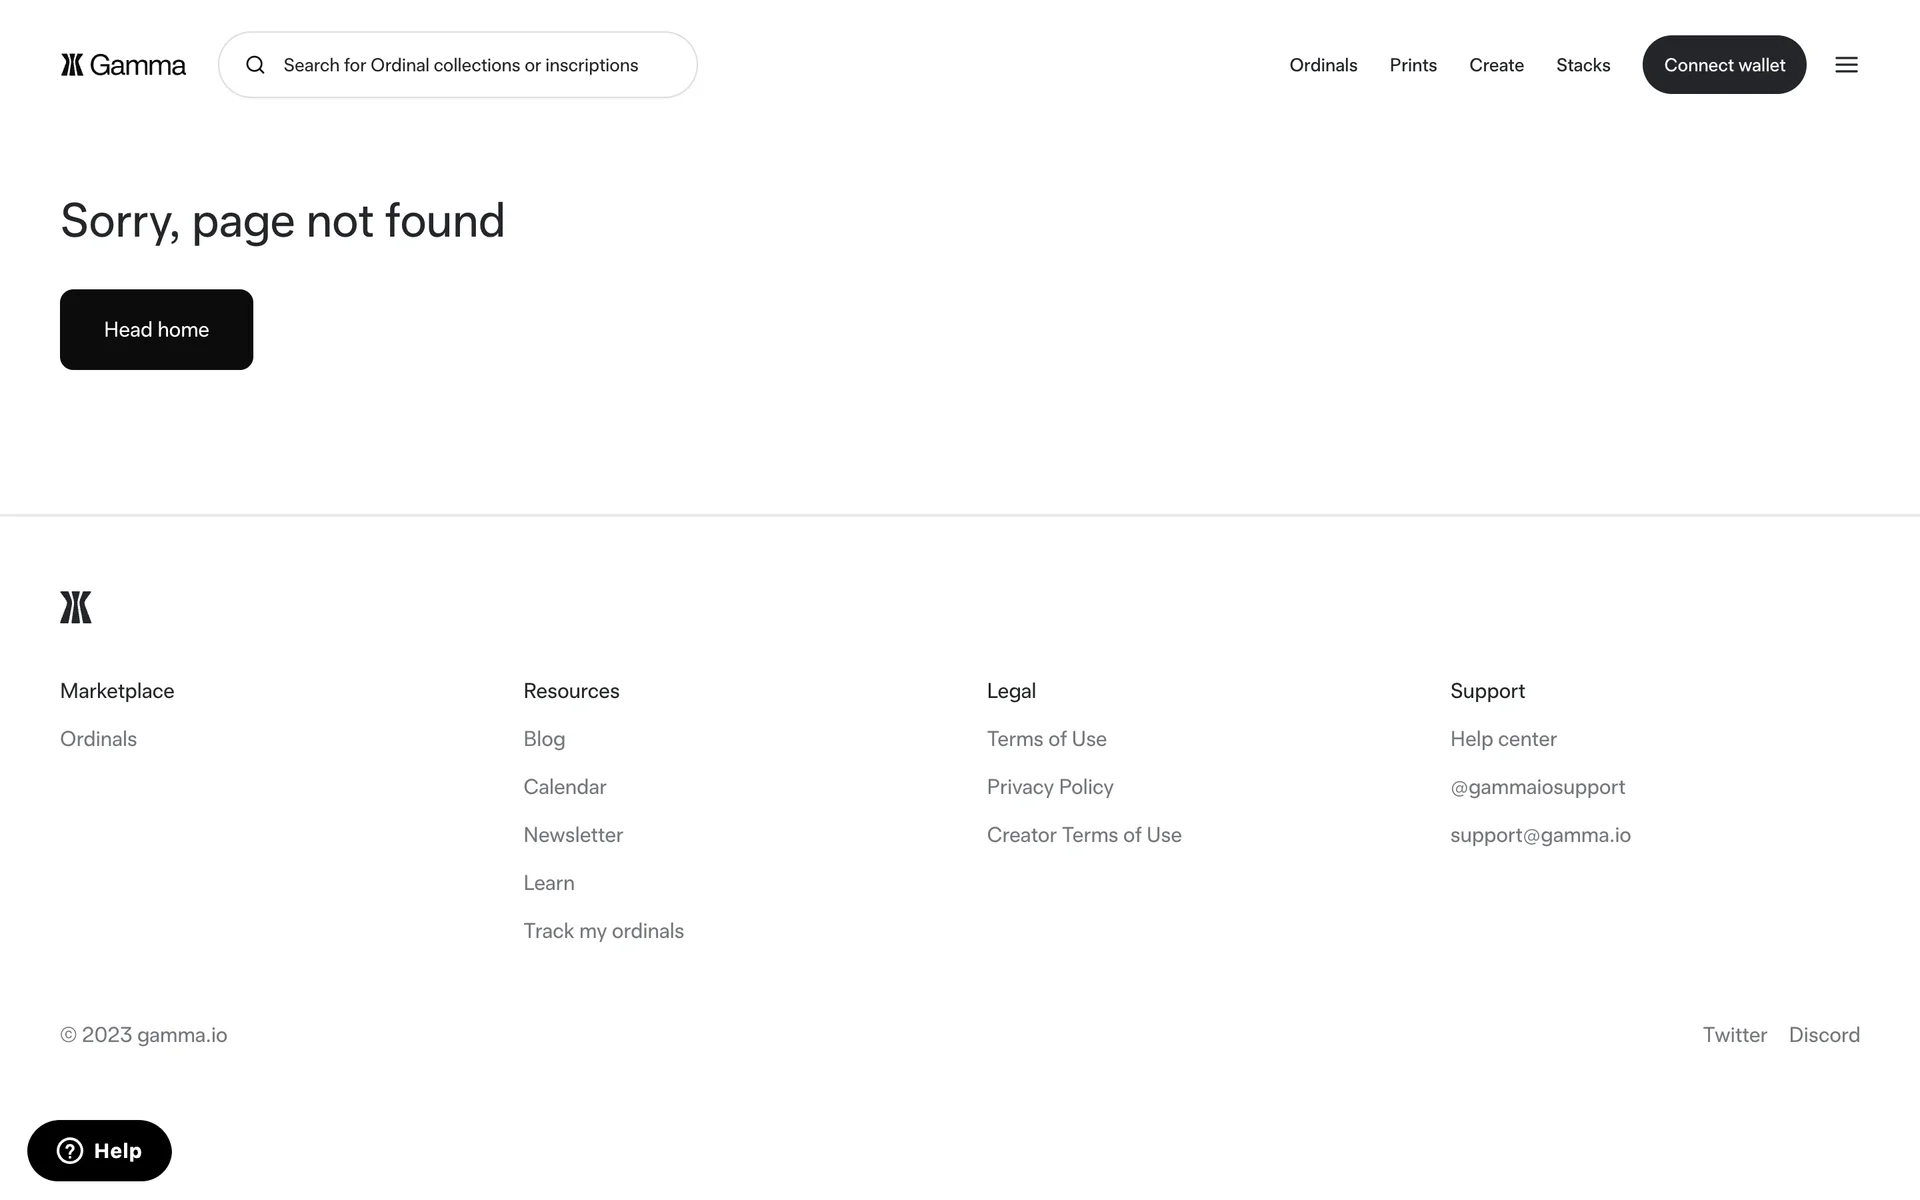This screenshot has height=1200, width=1920.
Task: Open the Discord footer link
Action: coord(1823,1035)
